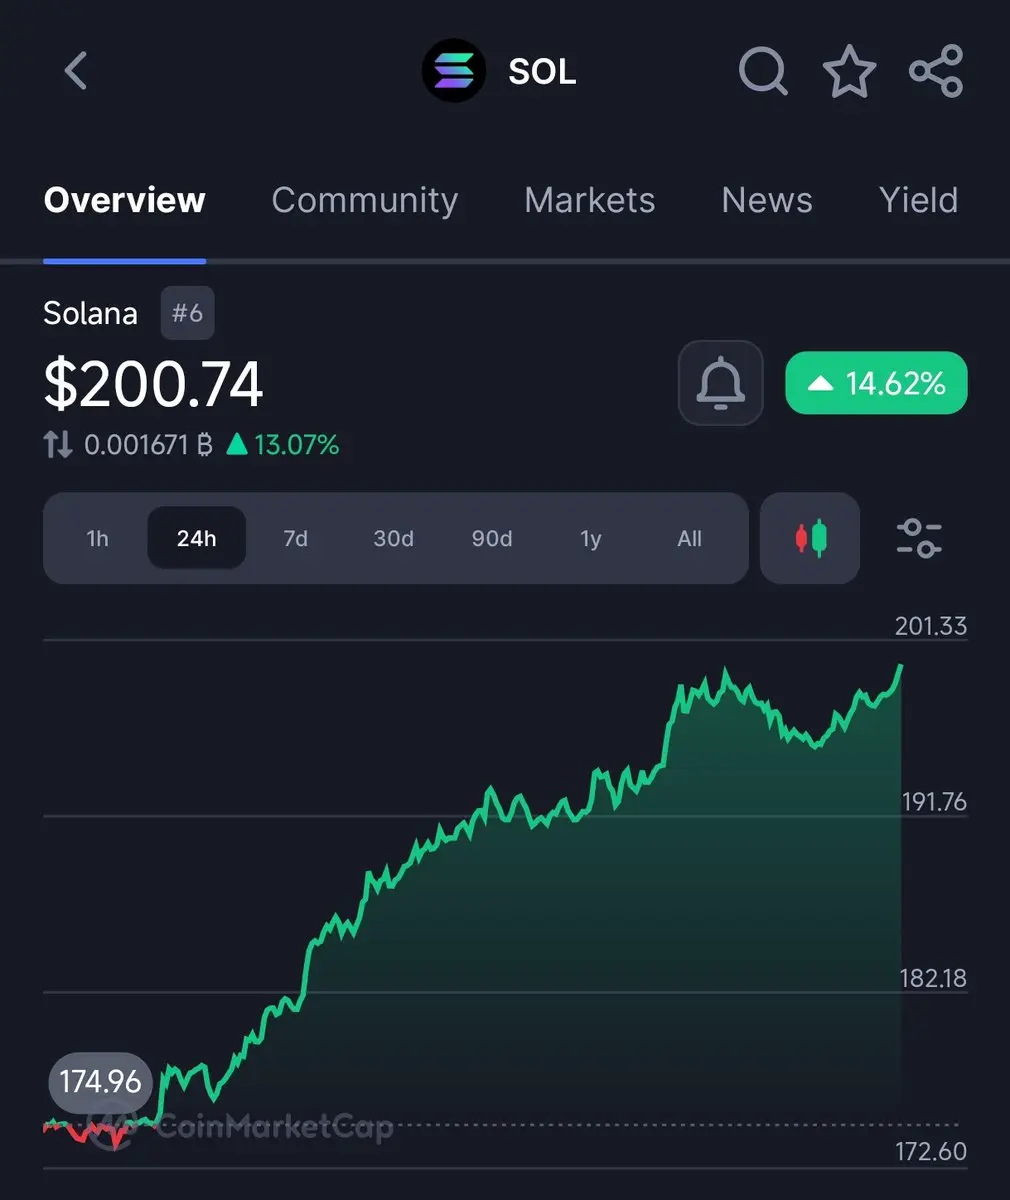1010x1200 pixels.
Task: Add SOL to watchlist with star icon
Action: tap(849, 72)
